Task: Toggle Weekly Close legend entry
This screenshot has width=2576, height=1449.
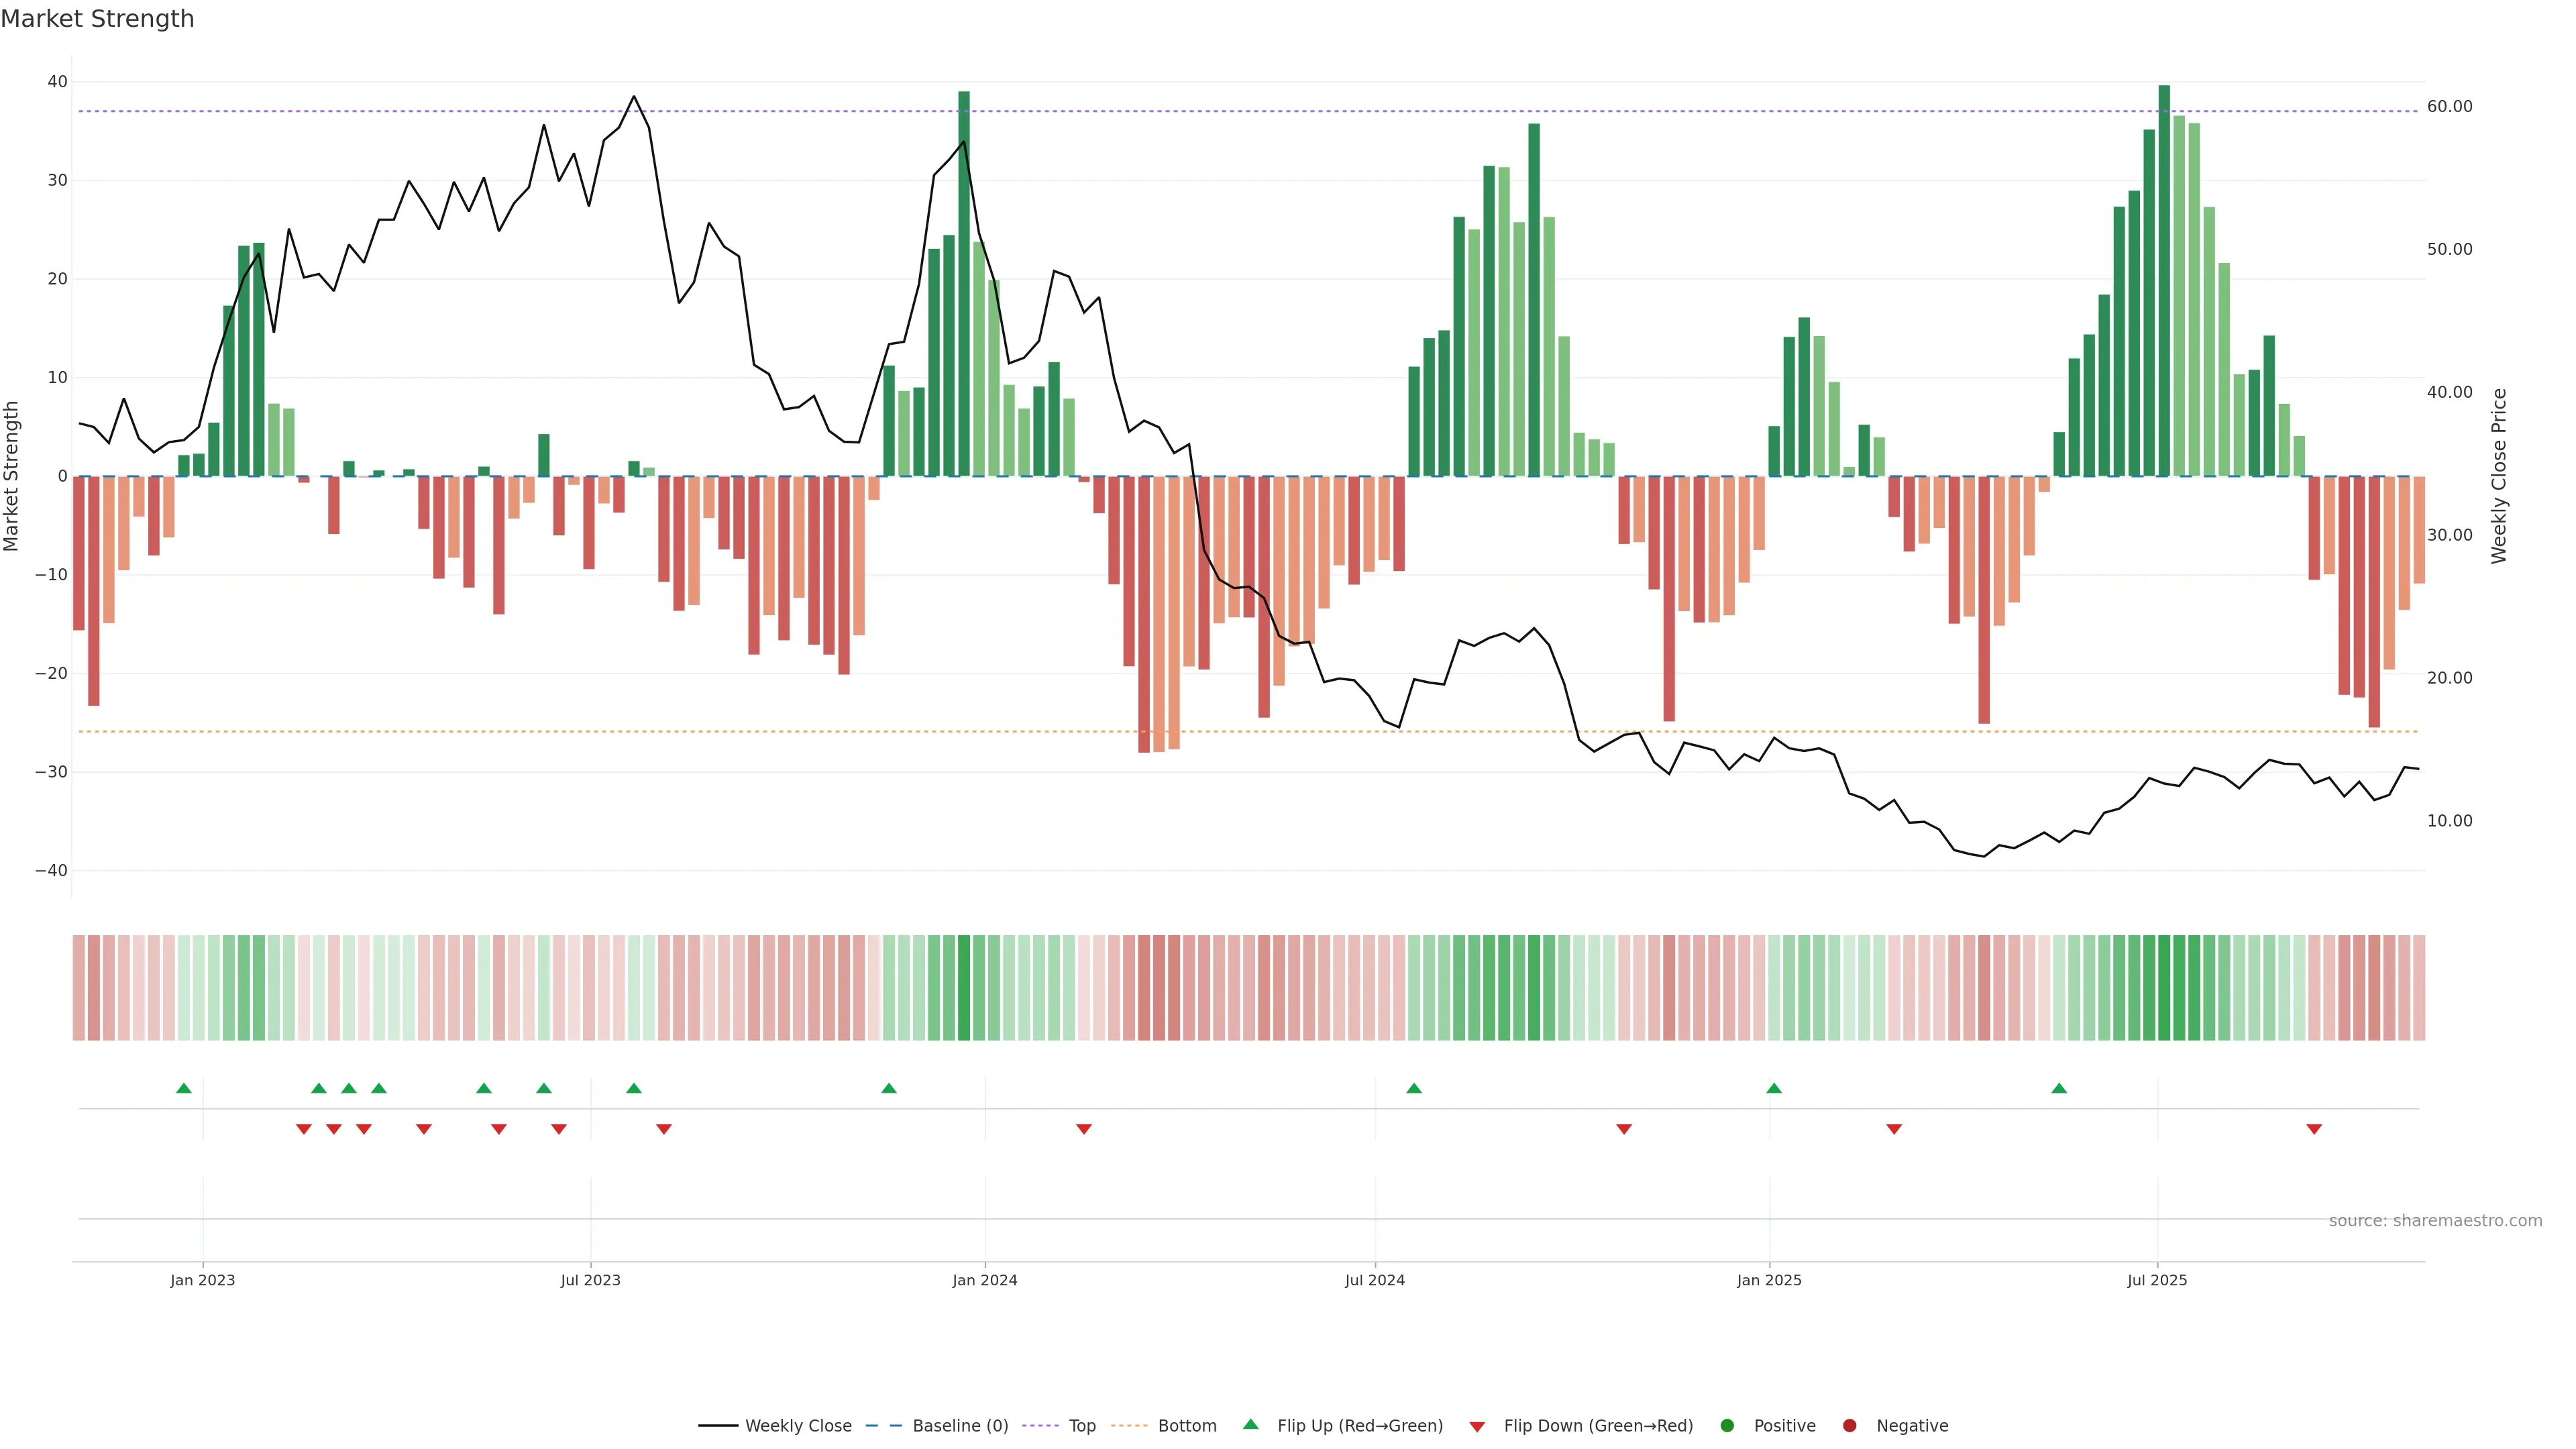Action: (x=797, y=1426)
